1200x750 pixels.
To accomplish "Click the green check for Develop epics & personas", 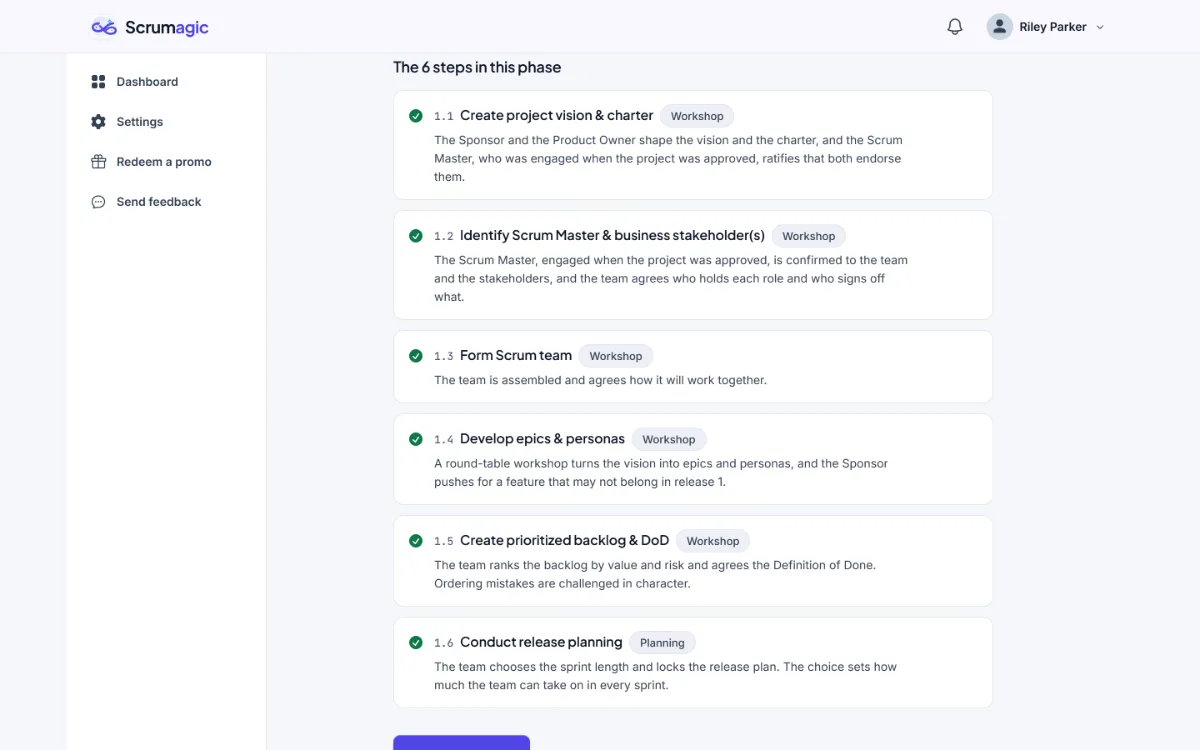I will point(416,439).
